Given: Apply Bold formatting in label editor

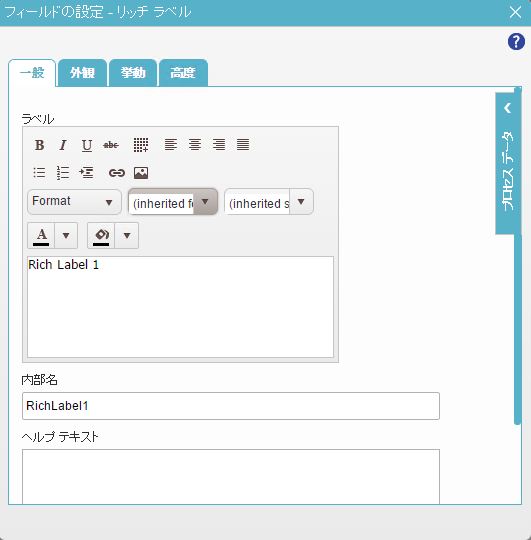Looking at the screenshot, I should [x=40, y=145].
